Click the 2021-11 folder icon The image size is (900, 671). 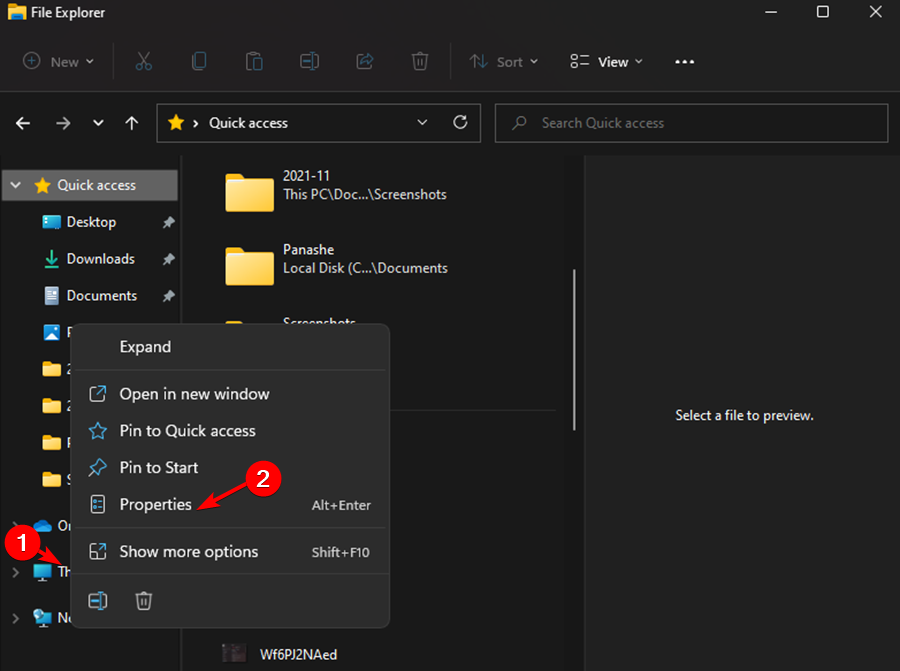click(249, 193)
